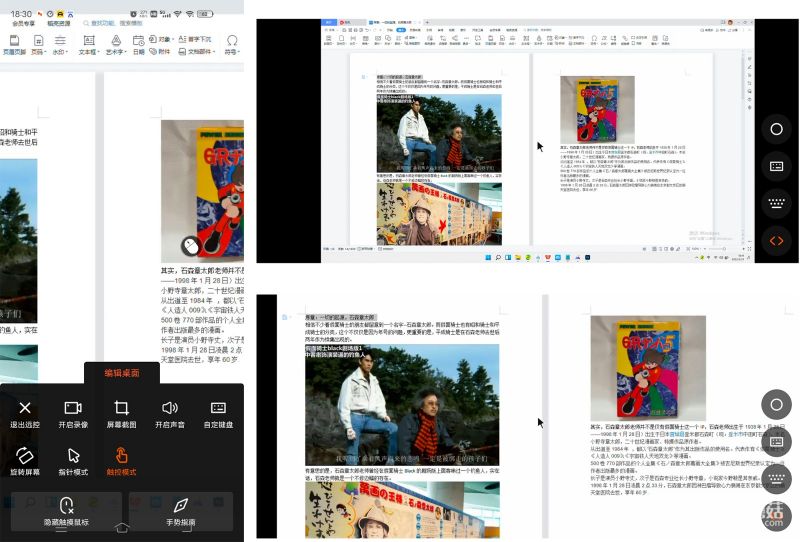Viewport: 800px width, 542px height.
Task: Tap the circle button in the upper remote view
Action: (x=776, y=129)
